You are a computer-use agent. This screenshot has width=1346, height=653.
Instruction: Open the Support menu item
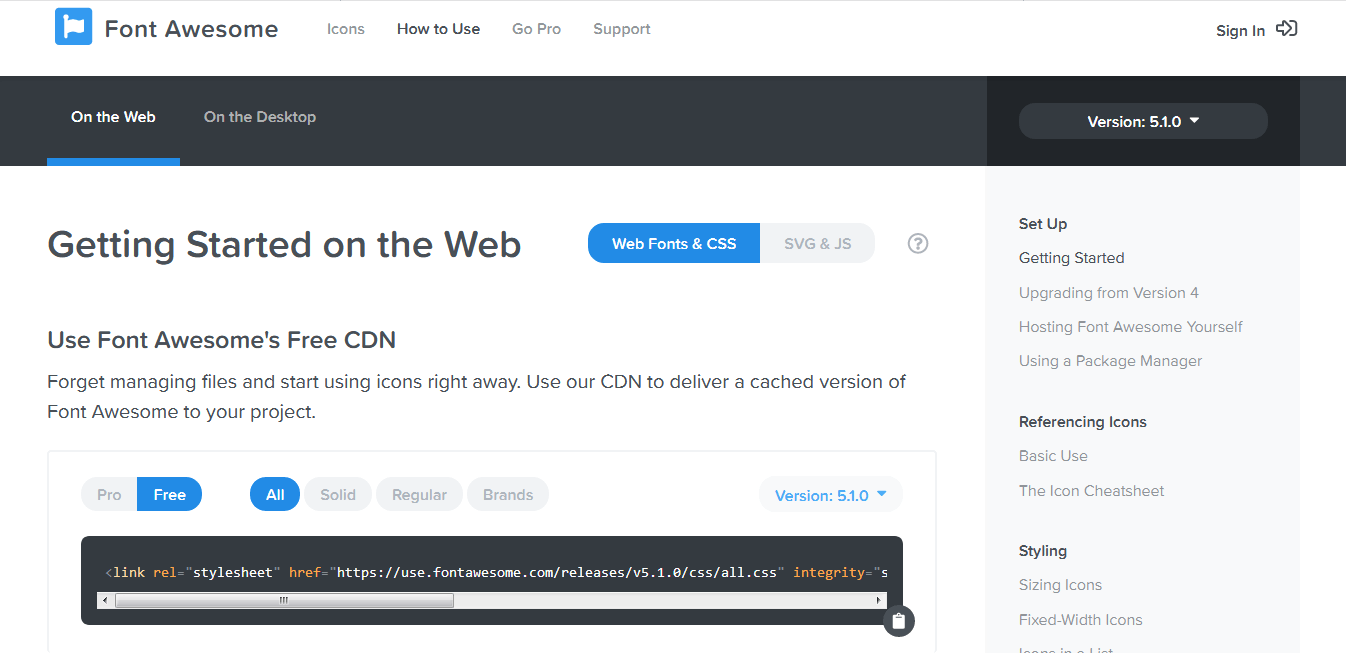point(622,29)
